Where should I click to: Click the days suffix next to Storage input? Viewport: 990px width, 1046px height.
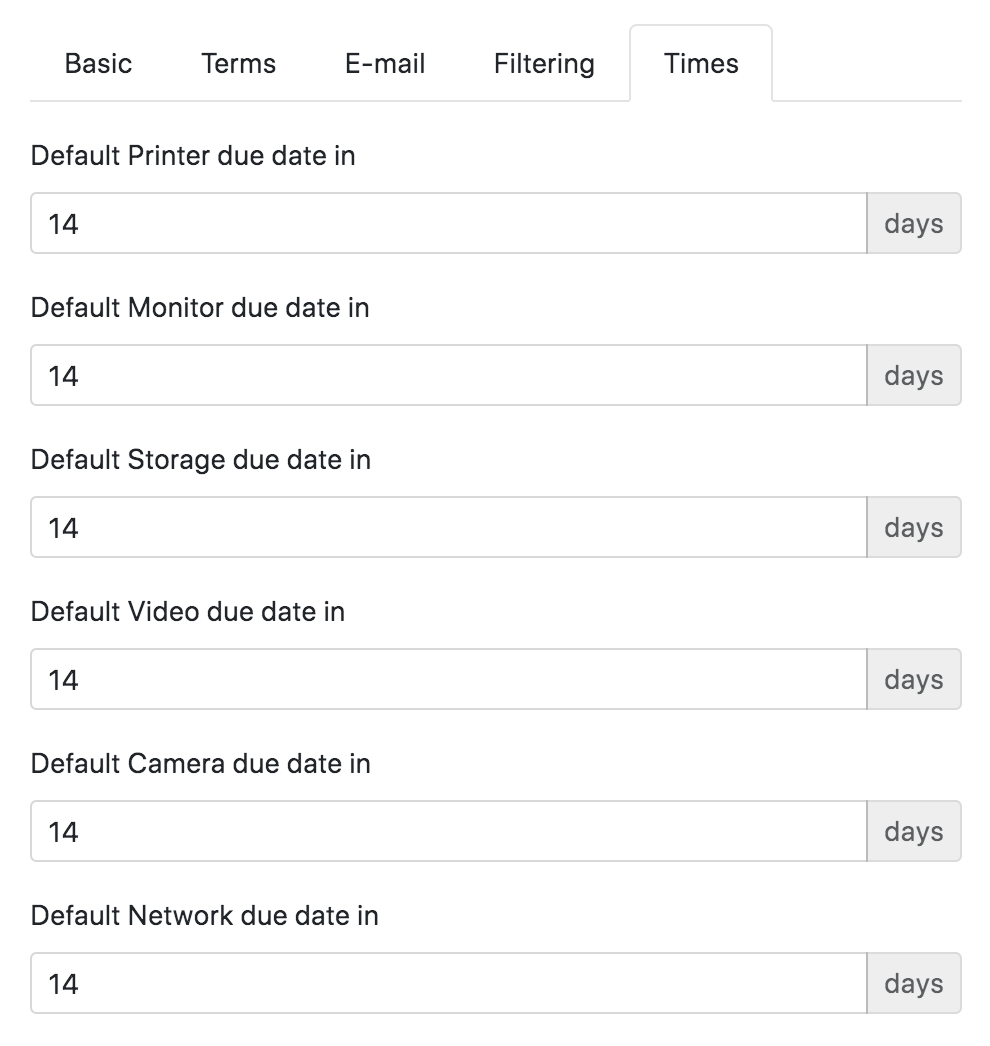click(x=913, y=527)
